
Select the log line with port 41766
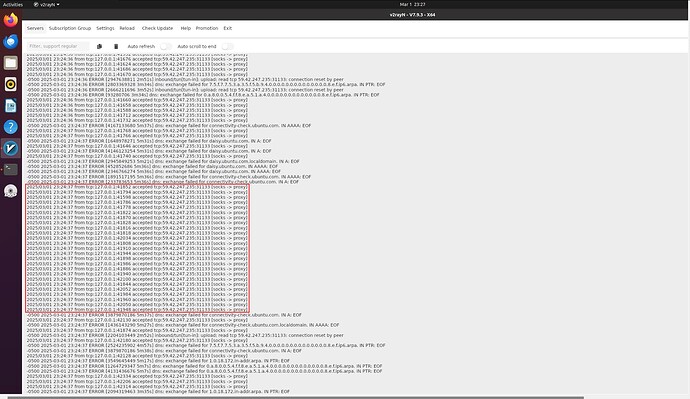[137, 136]
